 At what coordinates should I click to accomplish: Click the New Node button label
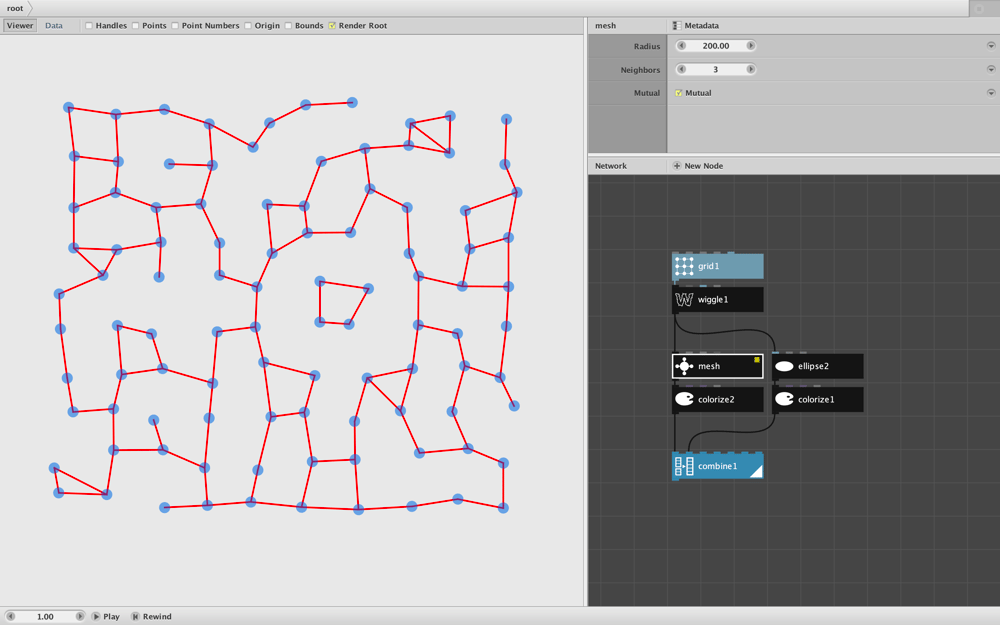703,166
